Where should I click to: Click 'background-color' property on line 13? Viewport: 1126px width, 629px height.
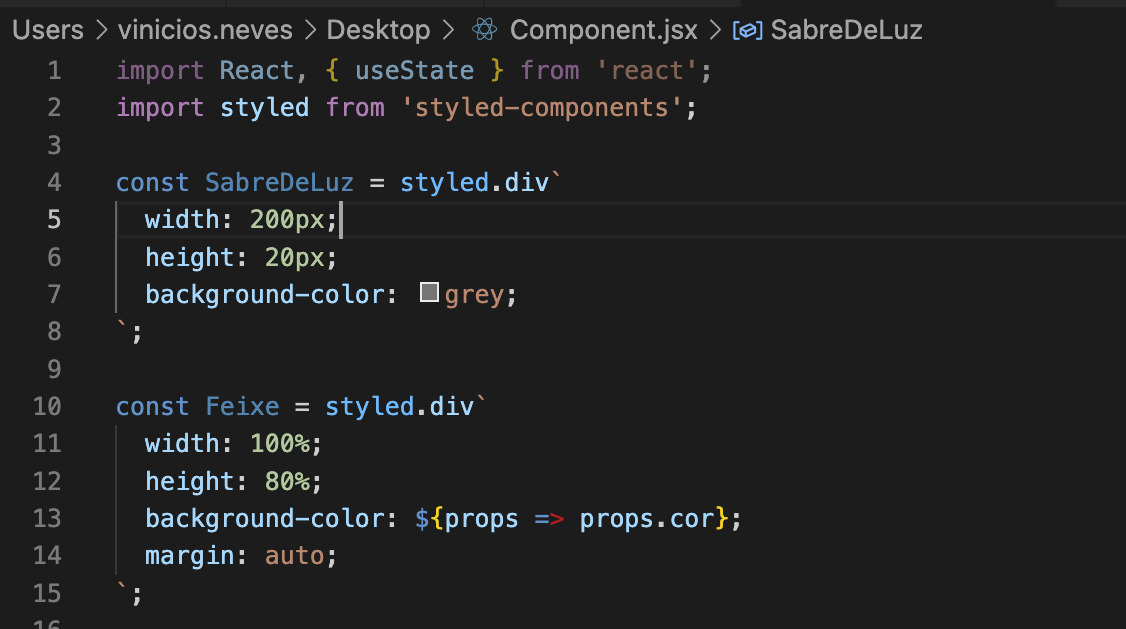[265, 518]
